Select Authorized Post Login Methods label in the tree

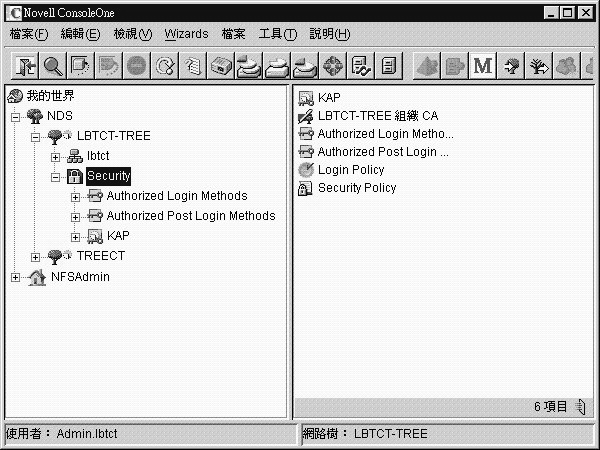tap(191, 216)
